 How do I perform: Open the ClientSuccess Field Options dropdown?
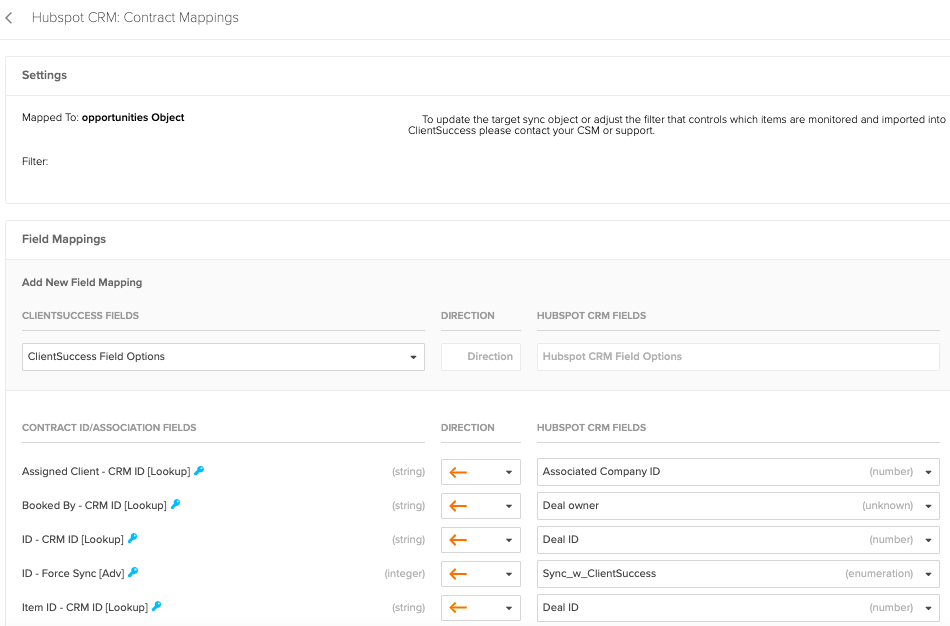(x=223, y=357)
